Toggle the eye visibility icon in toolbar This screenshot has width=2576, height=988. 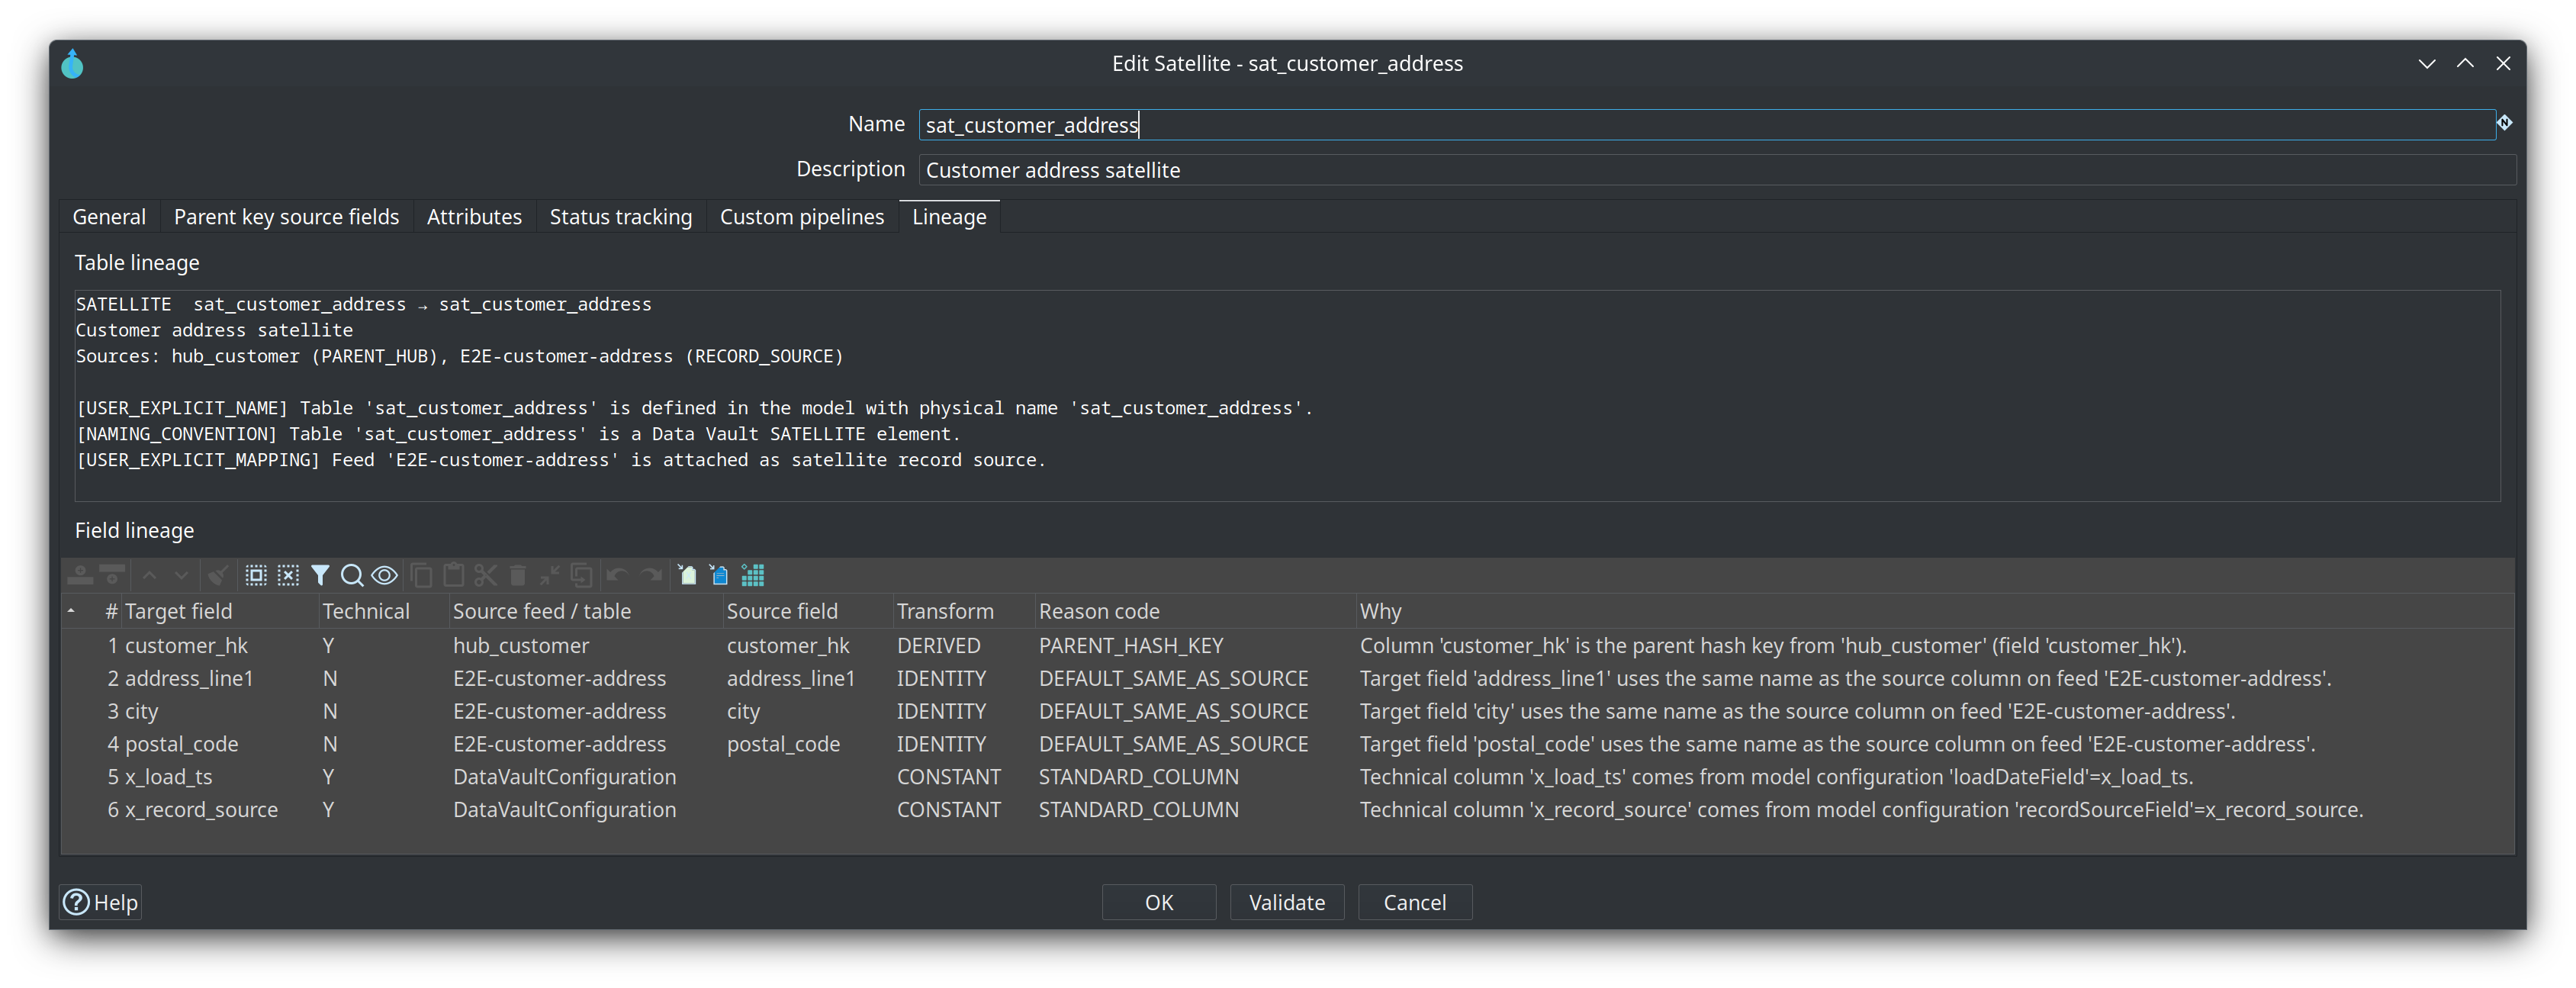(x=385, y=575)
